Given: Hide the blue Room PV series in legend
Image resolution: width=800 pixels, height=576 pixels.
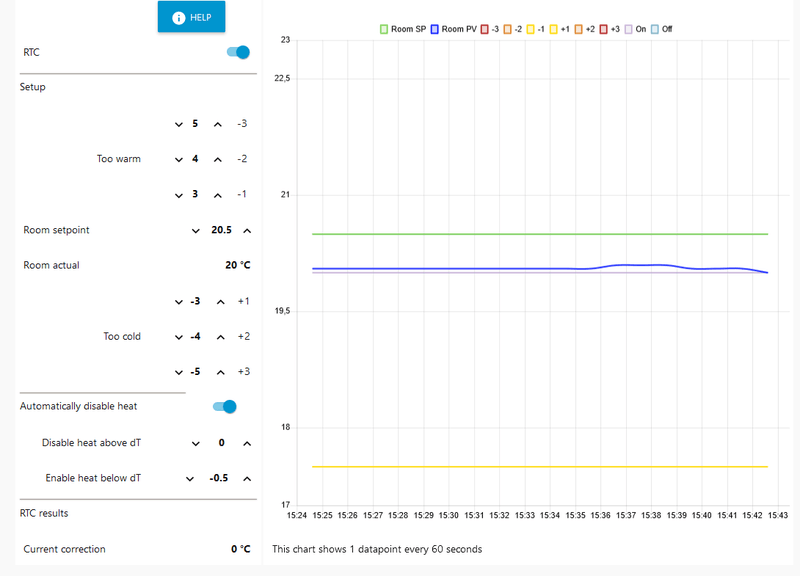Looking at the screenshot, I should pyautogui.click(x=435, y=28).
